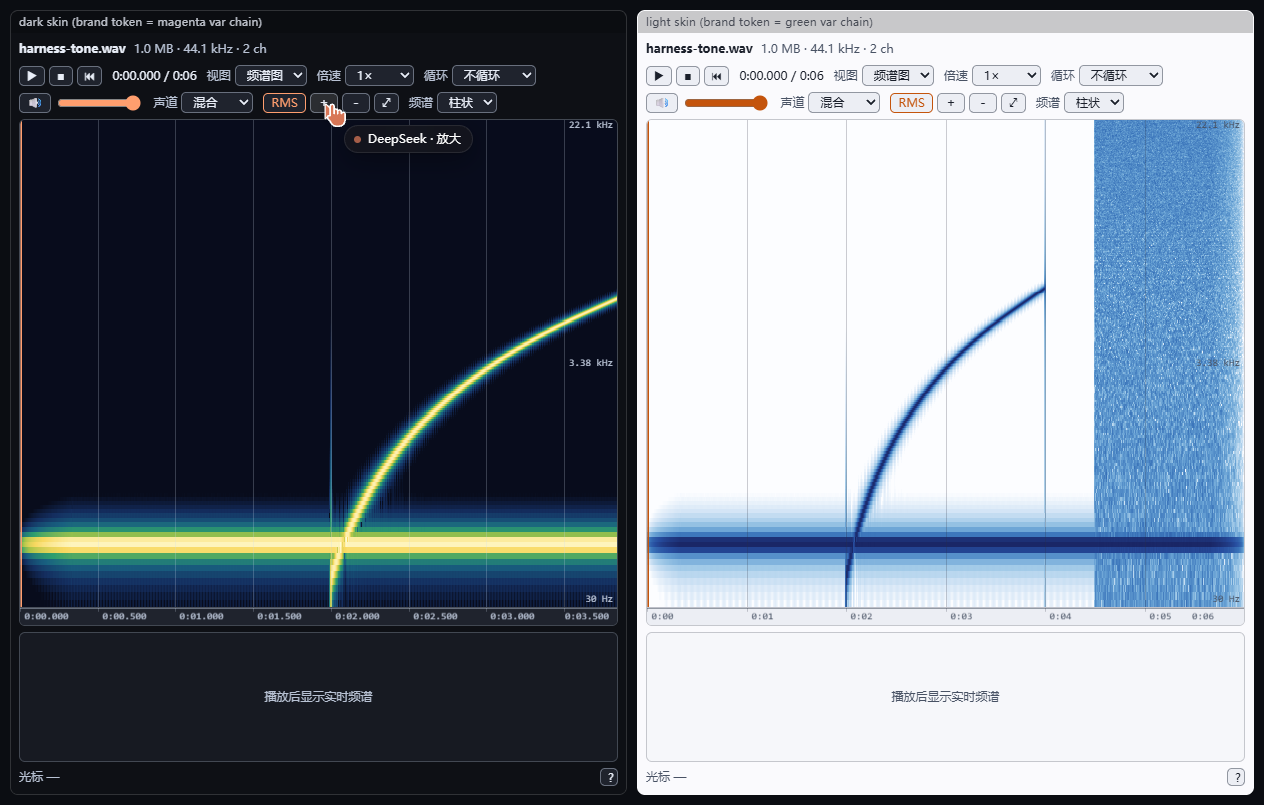Open the 不循环 loop dropdown in light panel
The height and width of the screenshot is (805, 1264).
1121,76
